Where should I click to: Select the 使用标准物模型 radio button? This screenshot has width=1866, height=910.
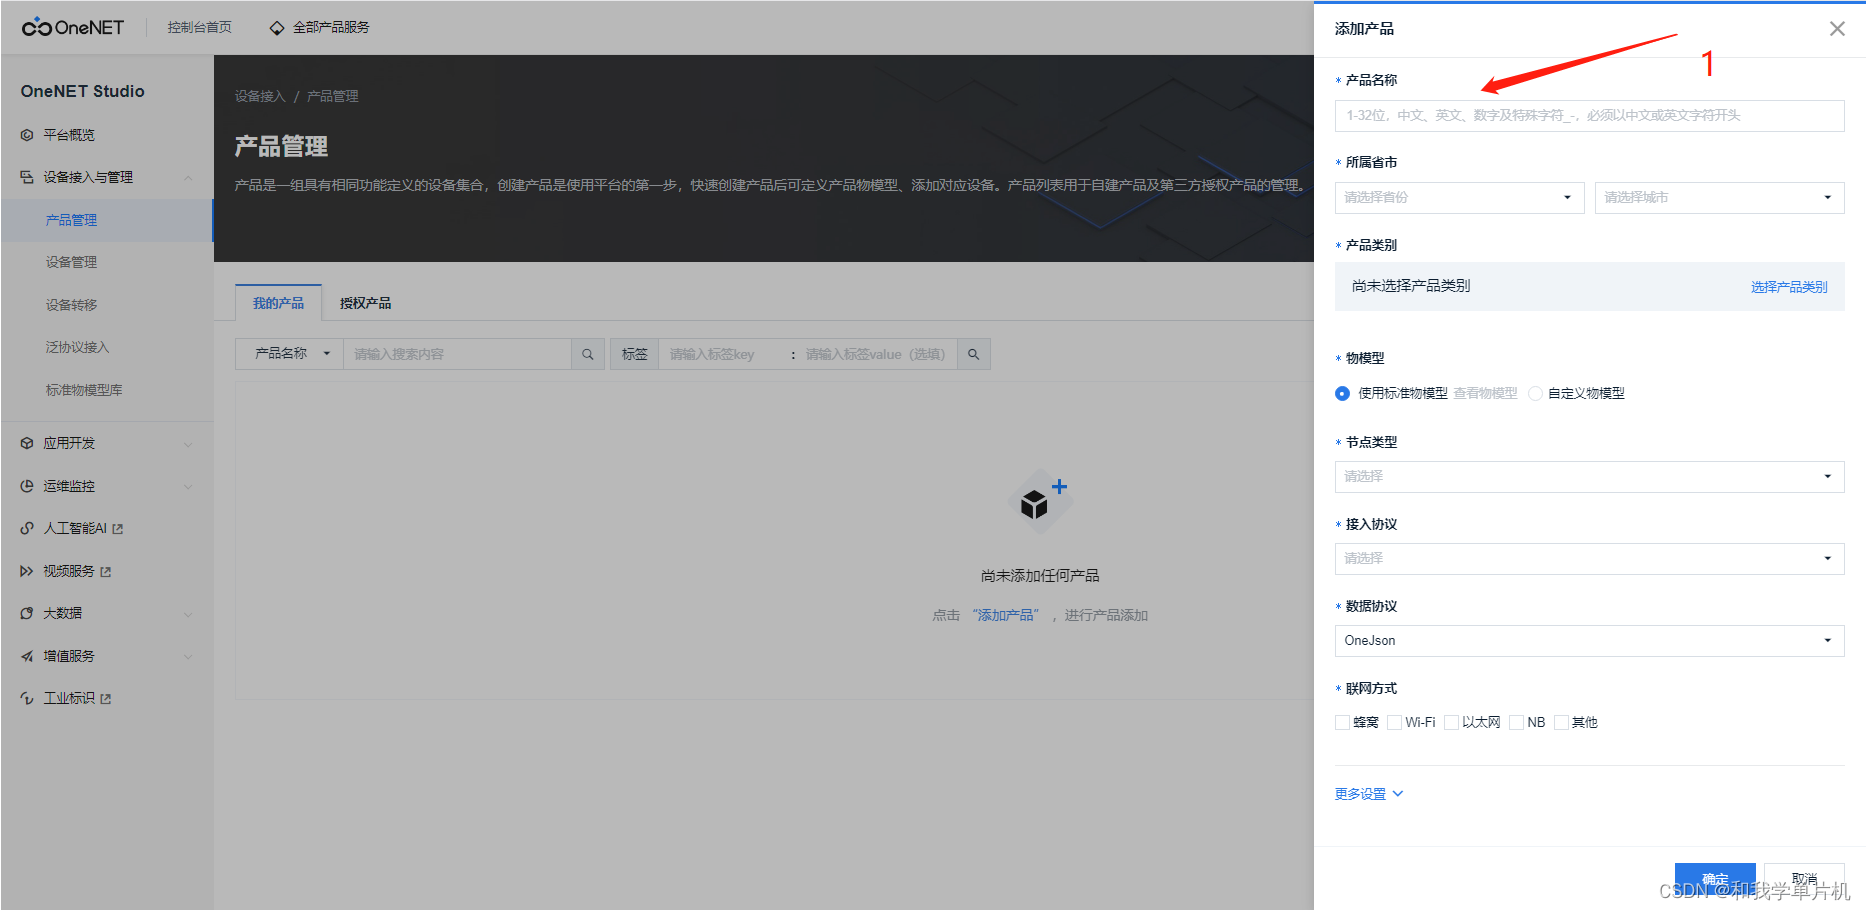(1342, 393)
